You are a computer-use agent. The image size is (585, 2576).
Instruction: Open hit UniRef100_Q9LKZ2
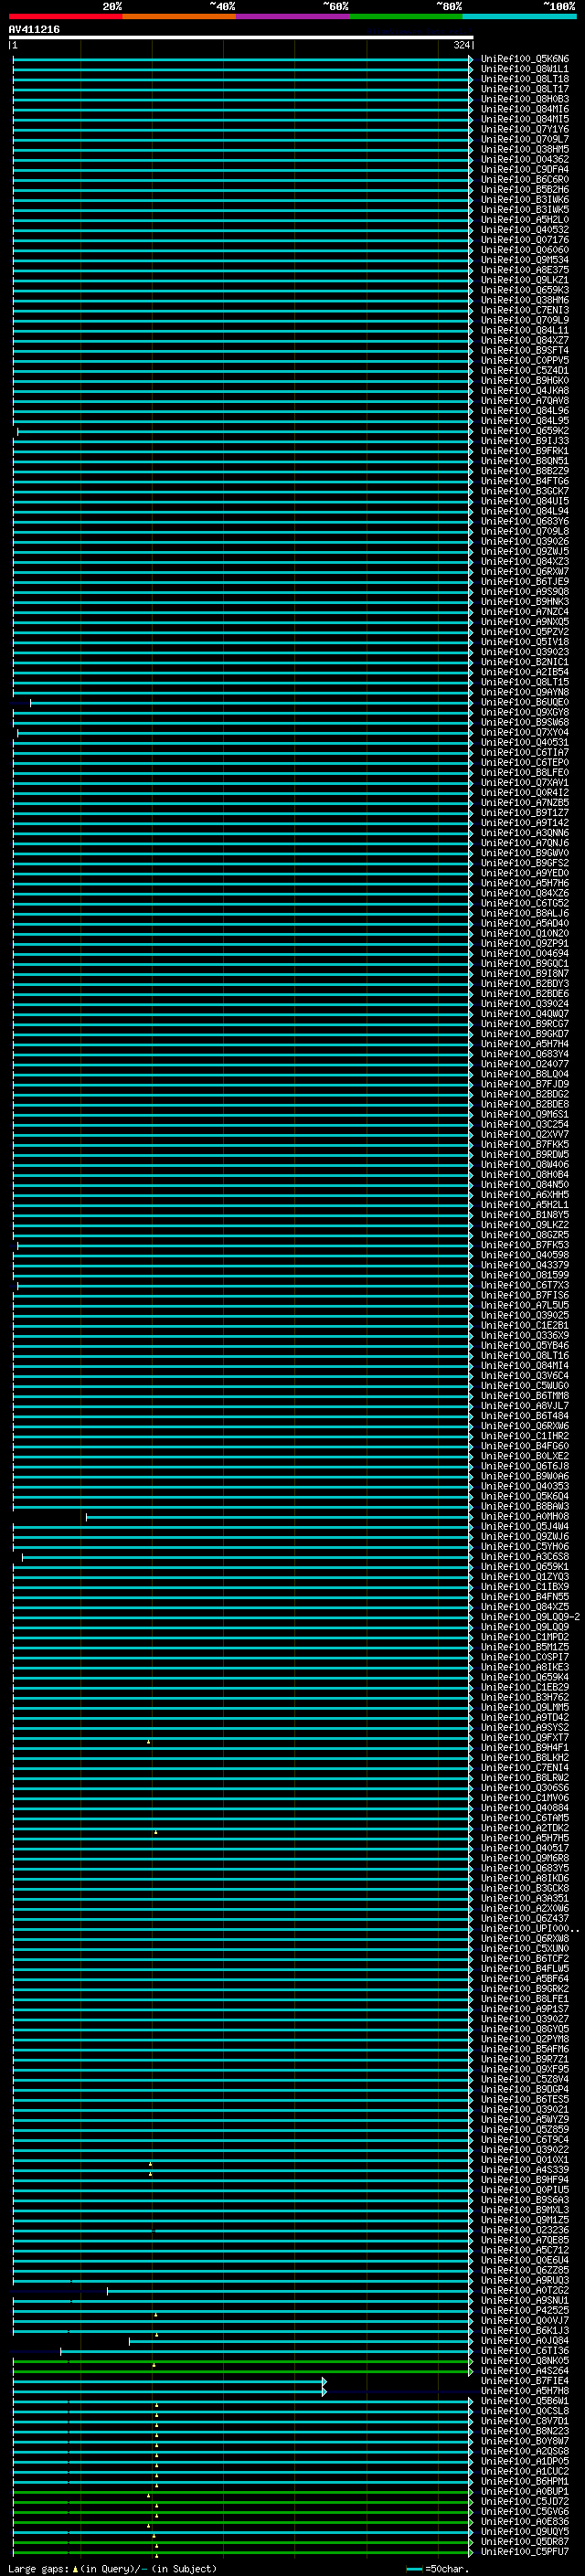[x=524, y=1224]
